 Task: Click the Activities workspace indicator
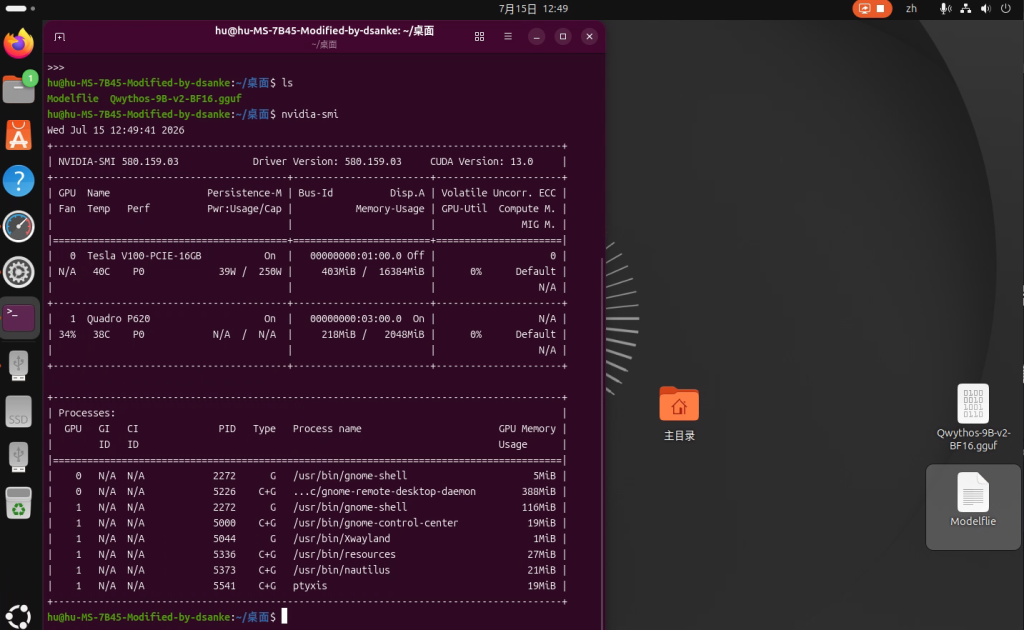click(x=20, y=8)
